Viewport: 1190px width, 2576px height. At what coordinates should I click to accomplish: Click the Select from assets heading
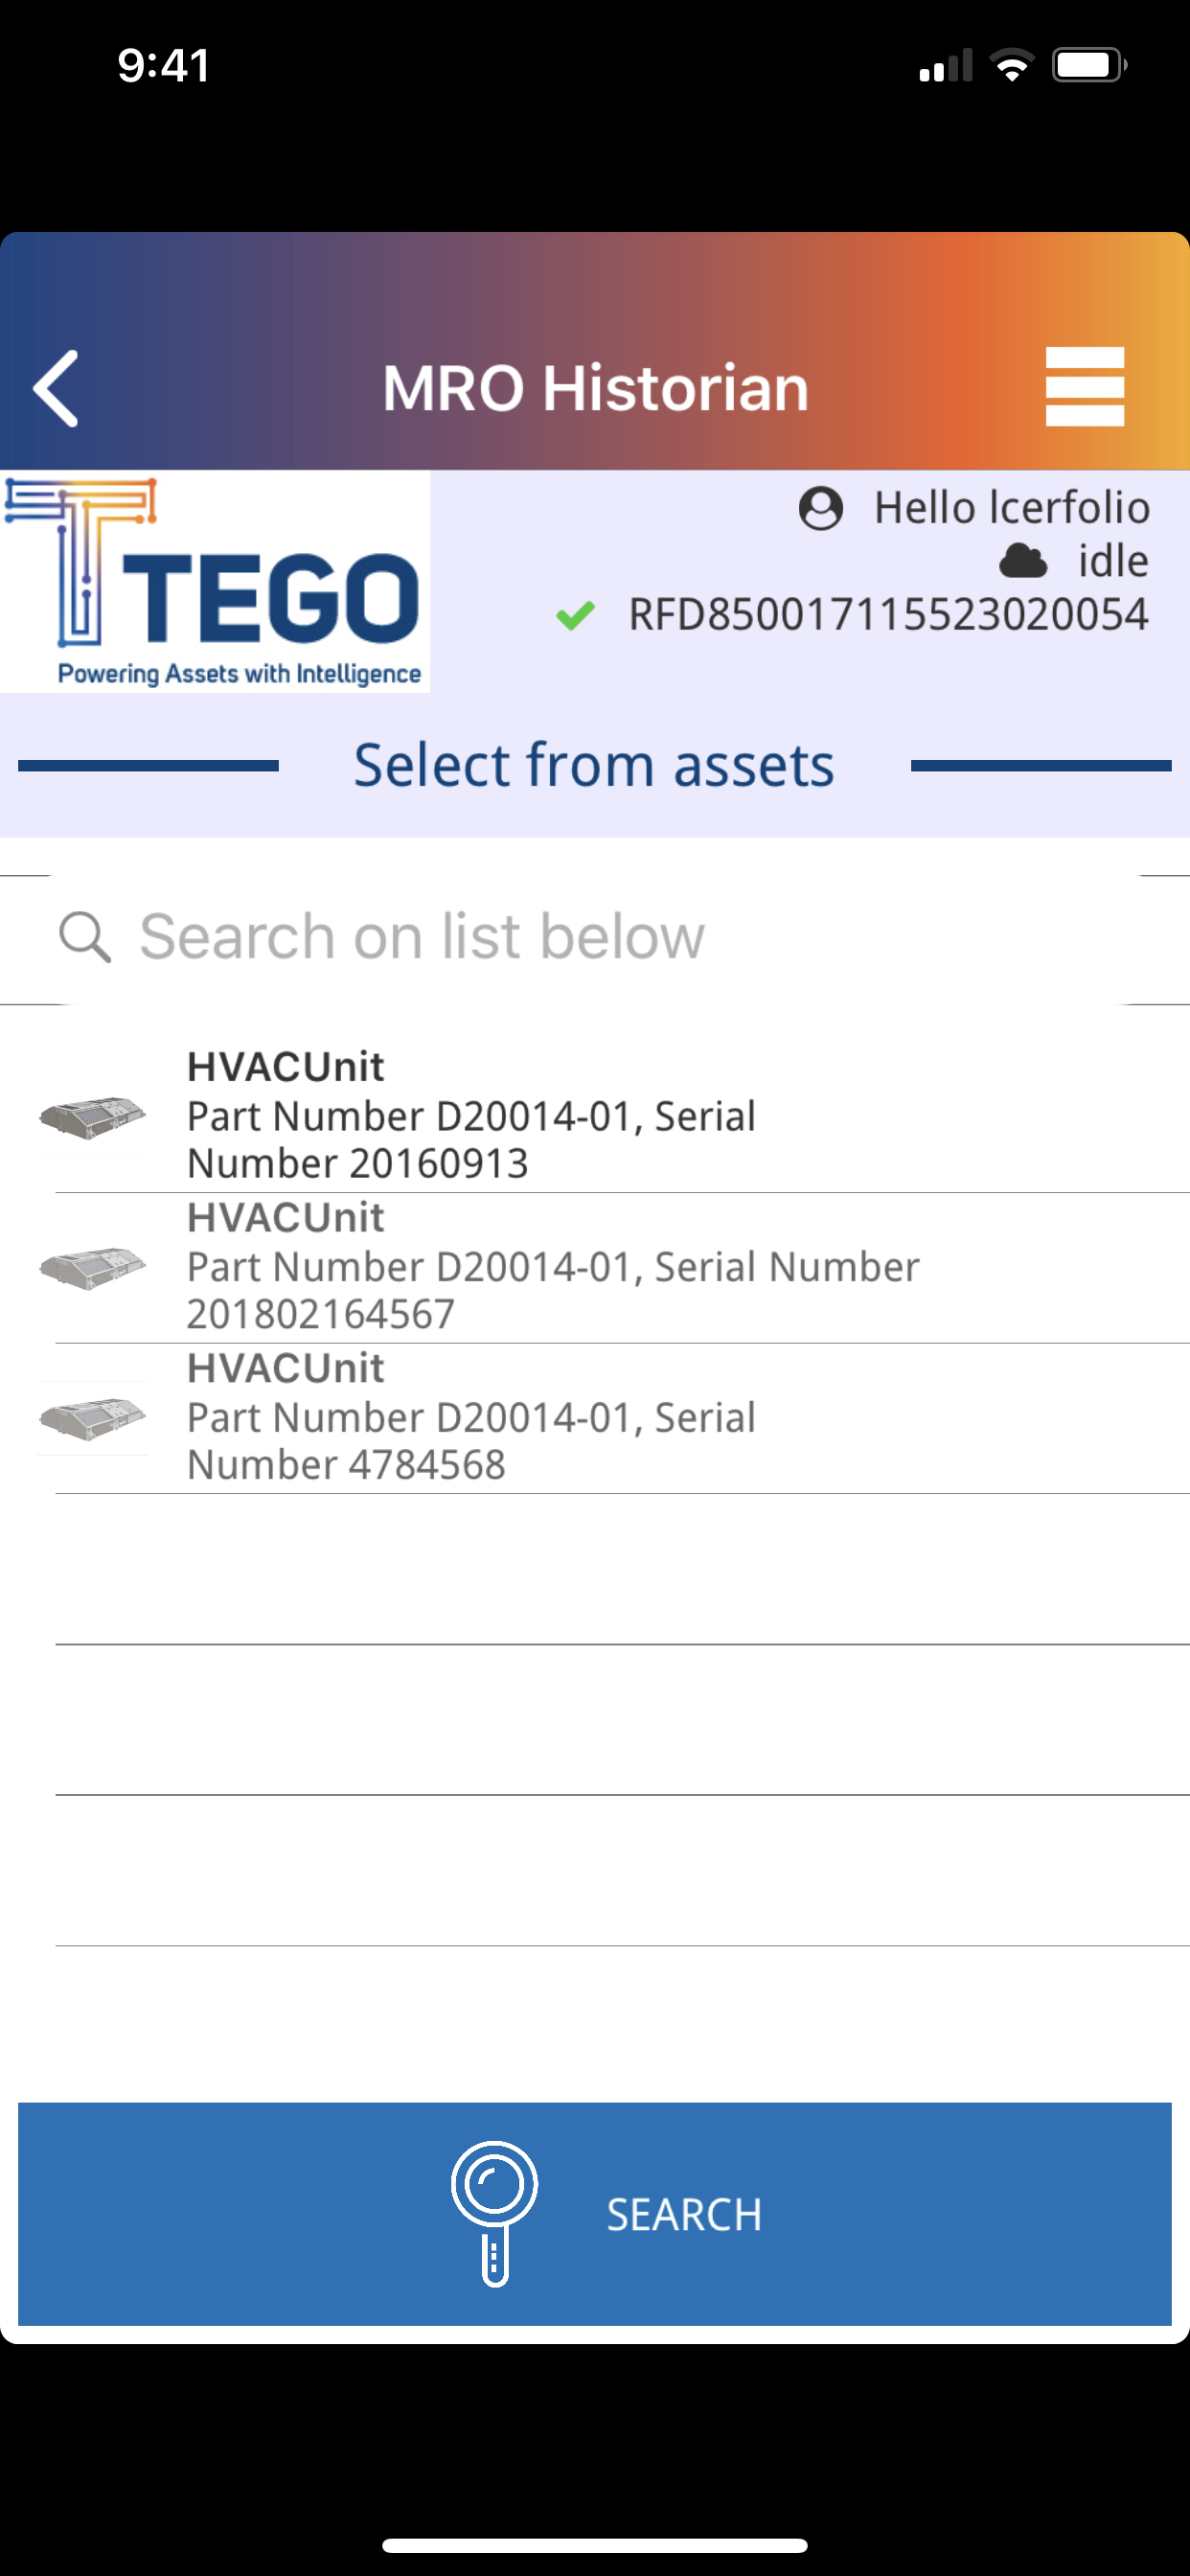pos(594,764)
